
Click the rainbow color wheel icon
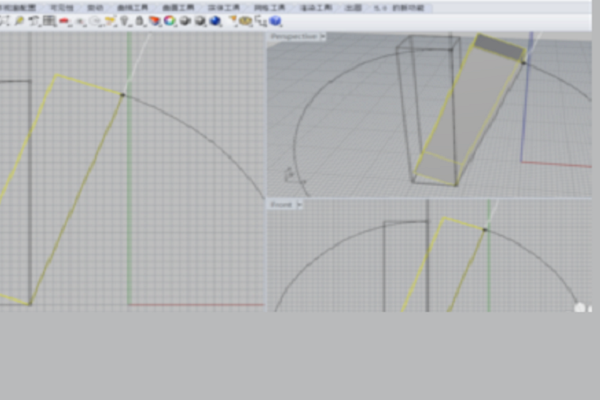click(x=170, y=20)
